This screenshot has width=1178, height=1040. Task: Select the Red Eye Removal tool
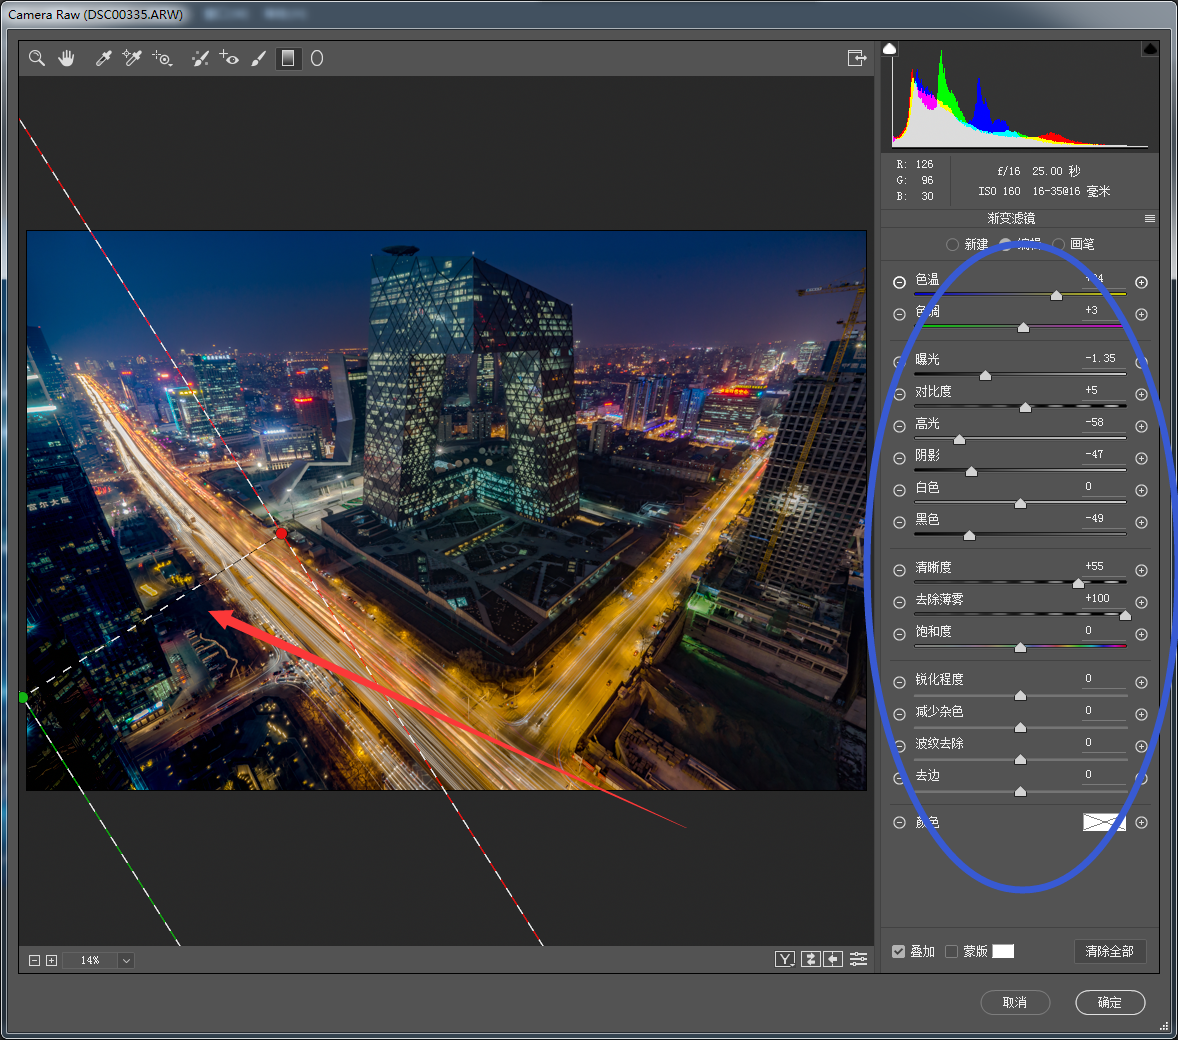click(x=229, y=58)
